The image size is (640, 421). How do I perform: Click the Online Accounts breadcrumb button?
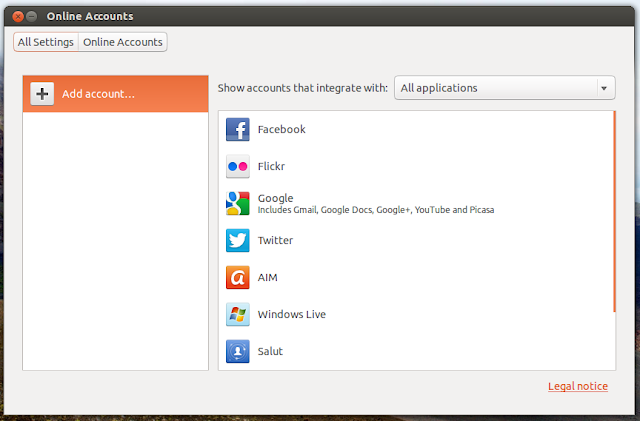click(x=122, y=42)
